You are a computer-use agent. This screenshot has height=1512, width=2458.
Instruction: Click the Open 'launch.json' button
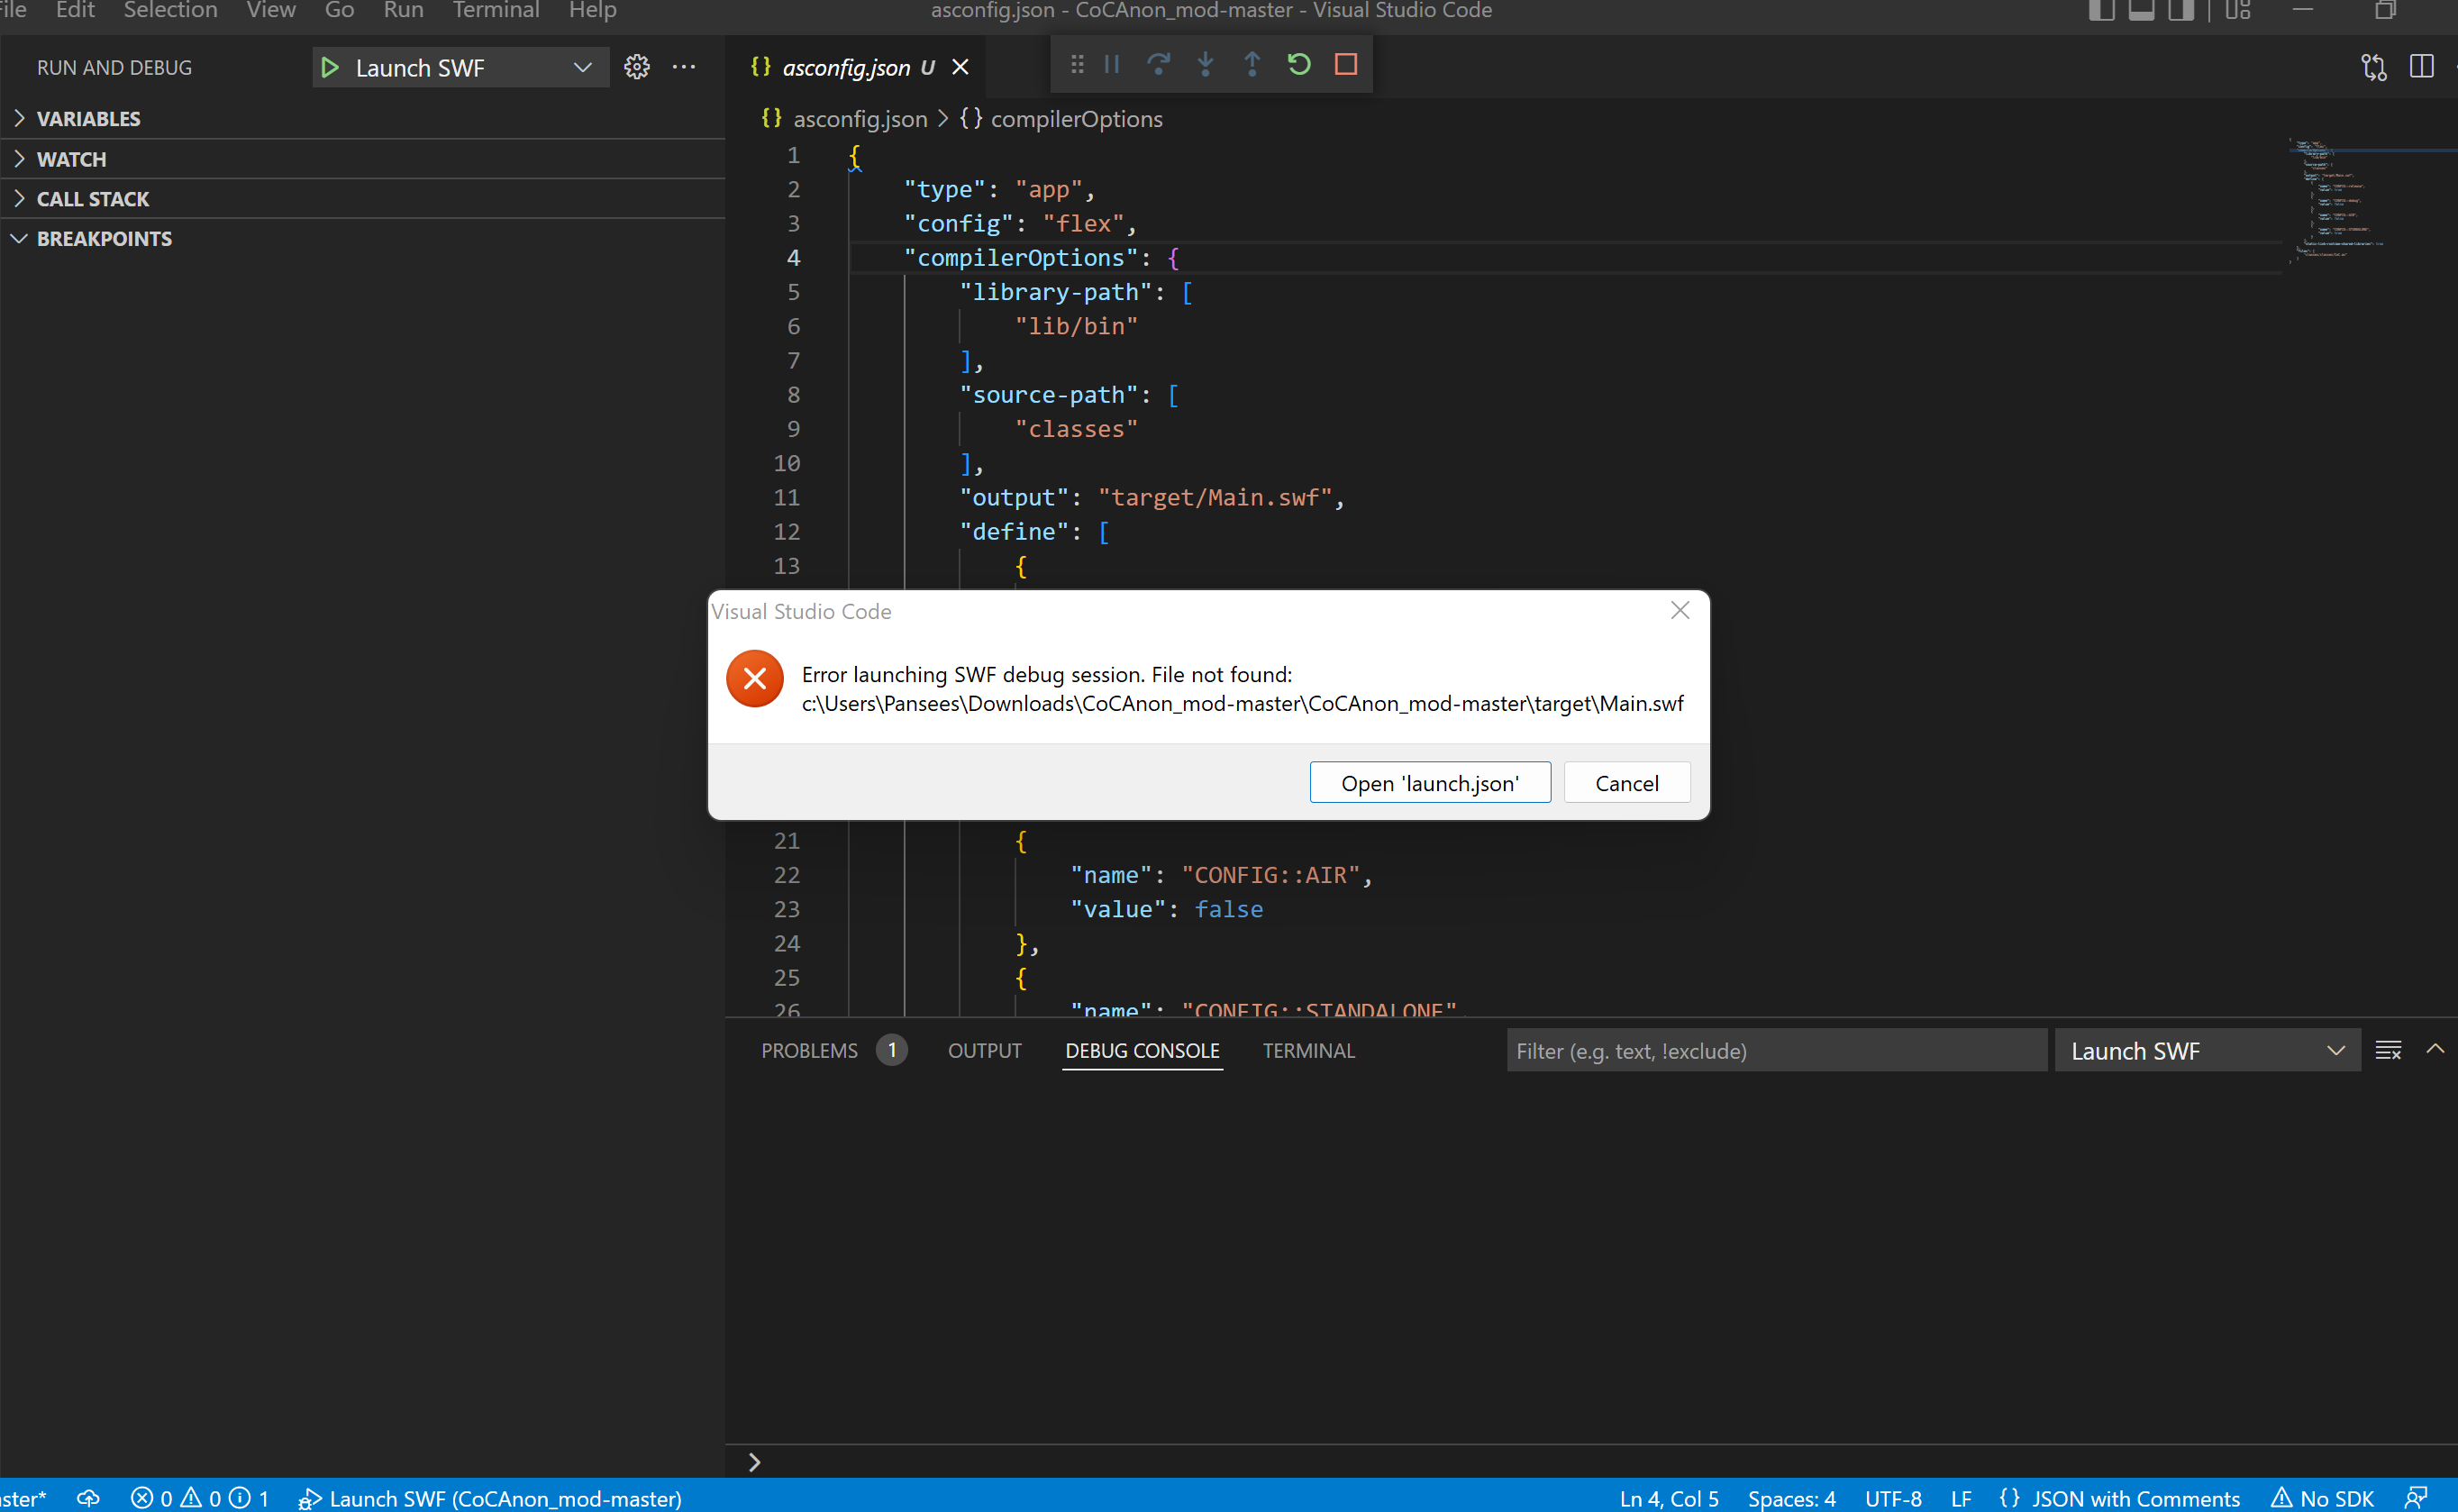[1429, 783]
